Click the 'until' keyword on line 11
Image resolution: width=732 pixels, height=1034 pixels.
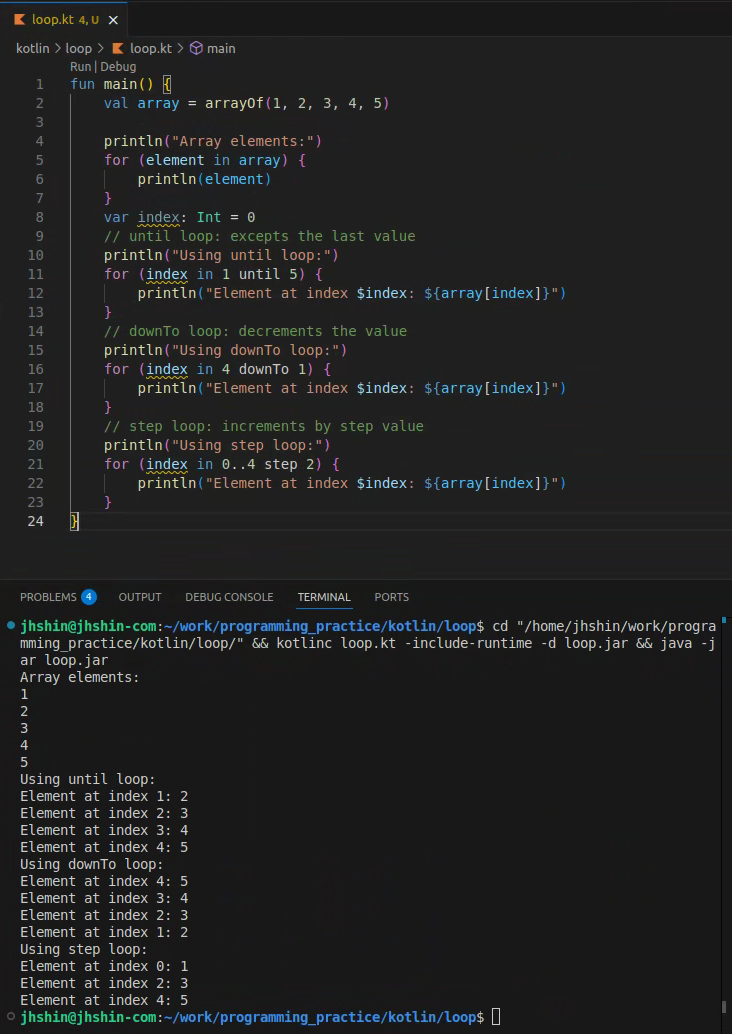click(x=259, y=274)
